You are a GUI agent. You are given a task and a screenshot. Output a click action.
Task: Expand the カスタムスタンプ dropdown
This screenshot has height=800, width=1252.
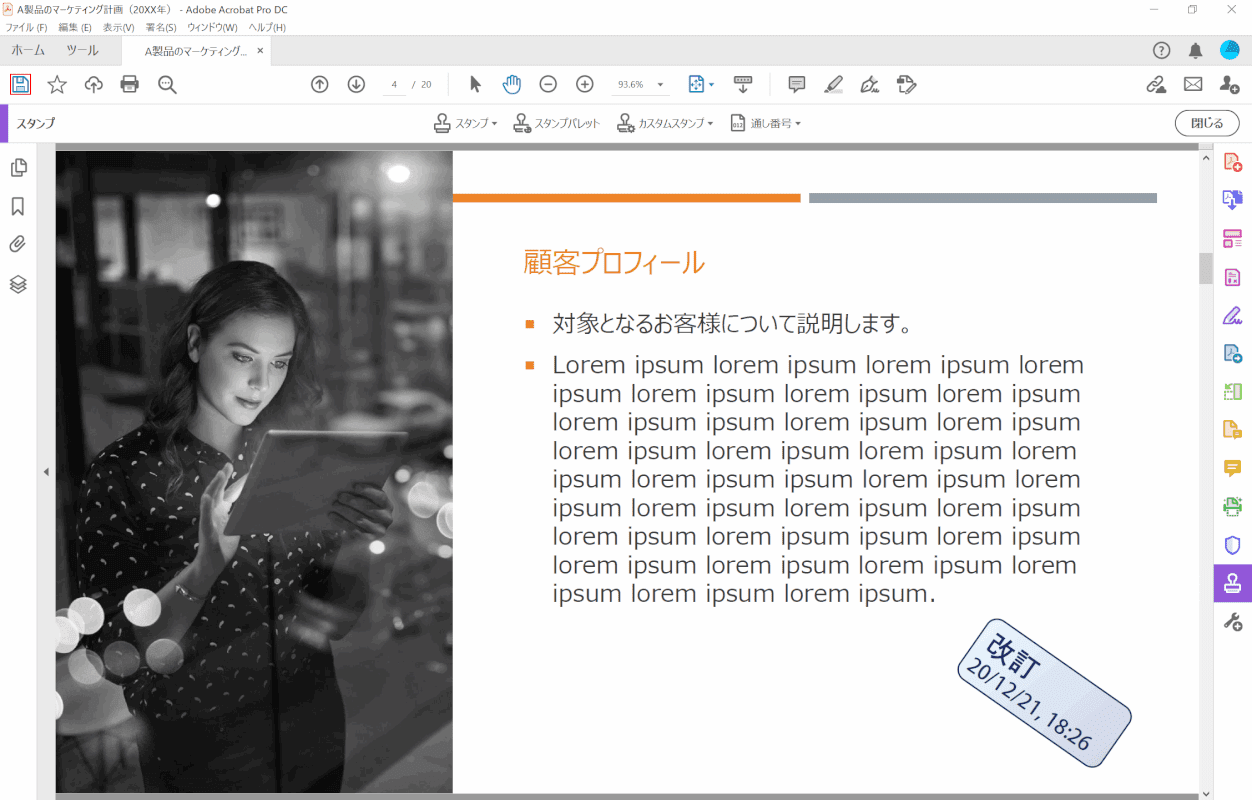pyautogui.click(x=665, y=123)
